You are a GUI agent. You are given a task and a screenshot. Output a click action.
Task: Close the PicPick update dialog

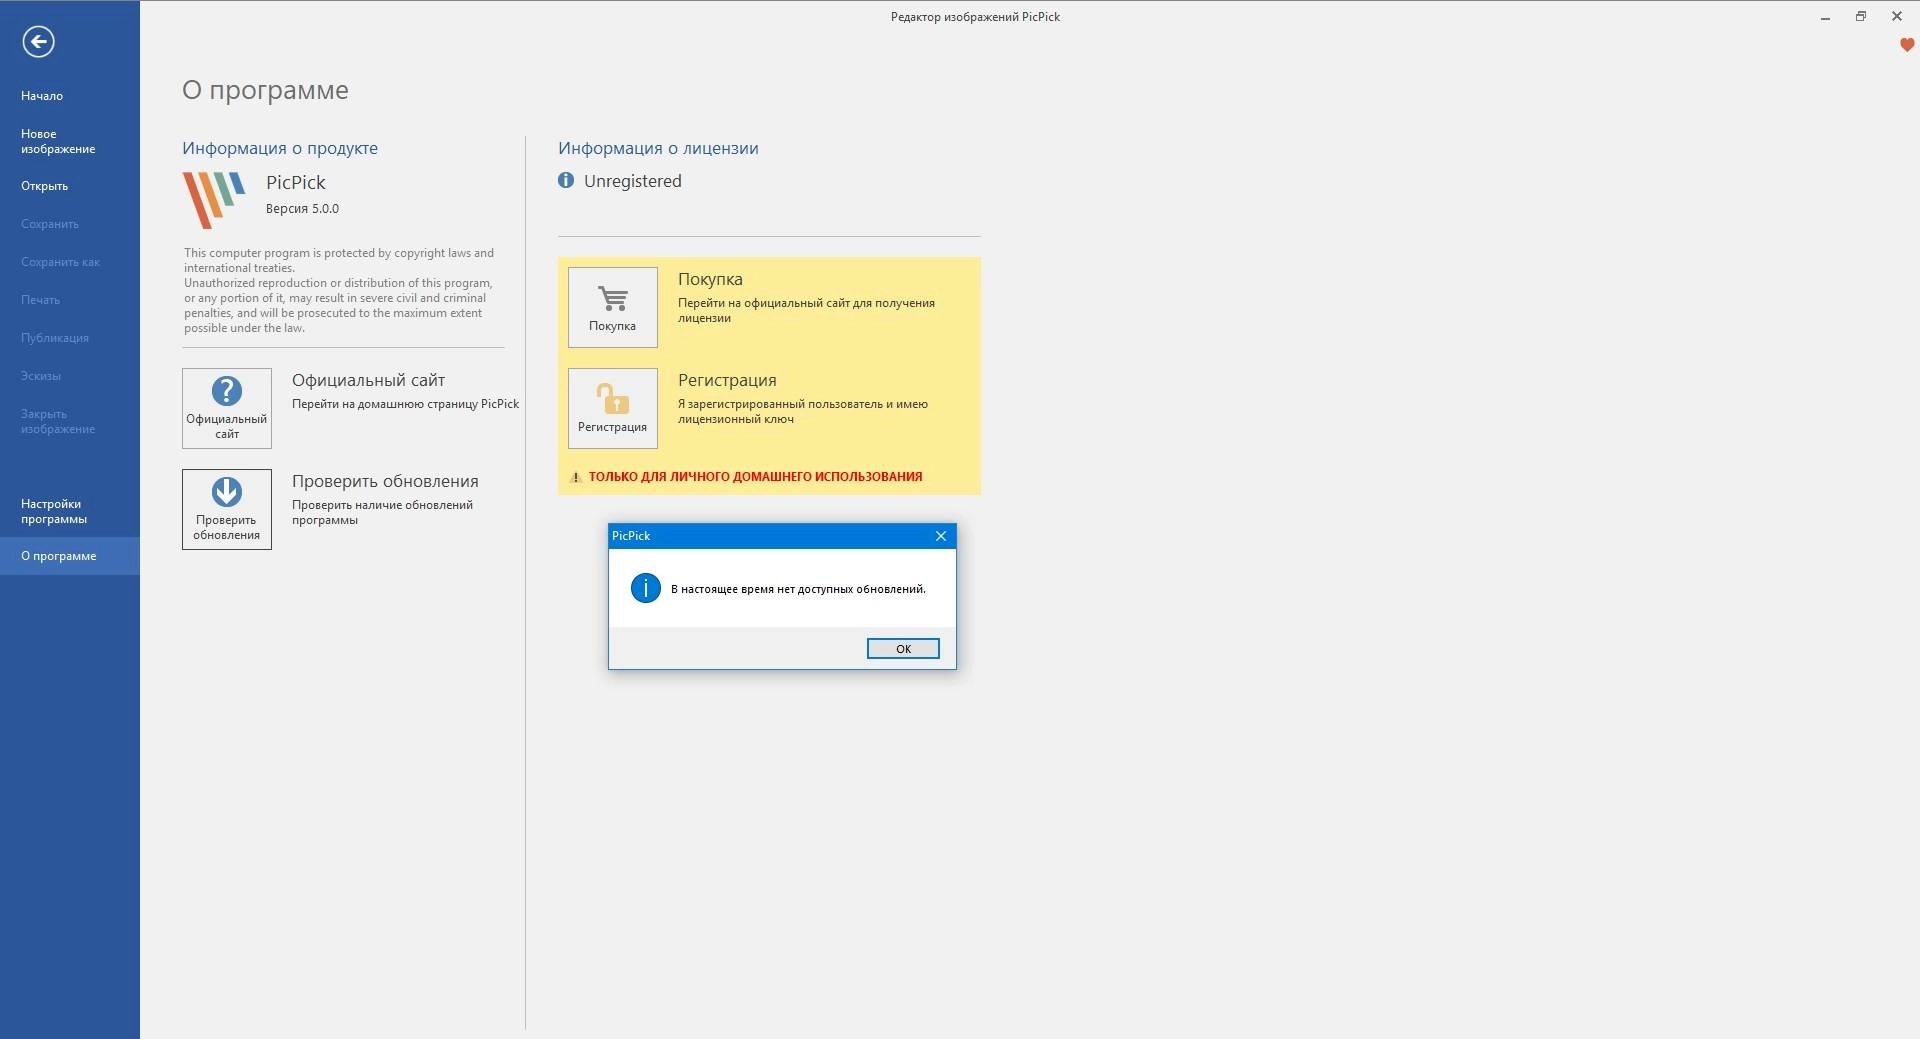(941, 536)
